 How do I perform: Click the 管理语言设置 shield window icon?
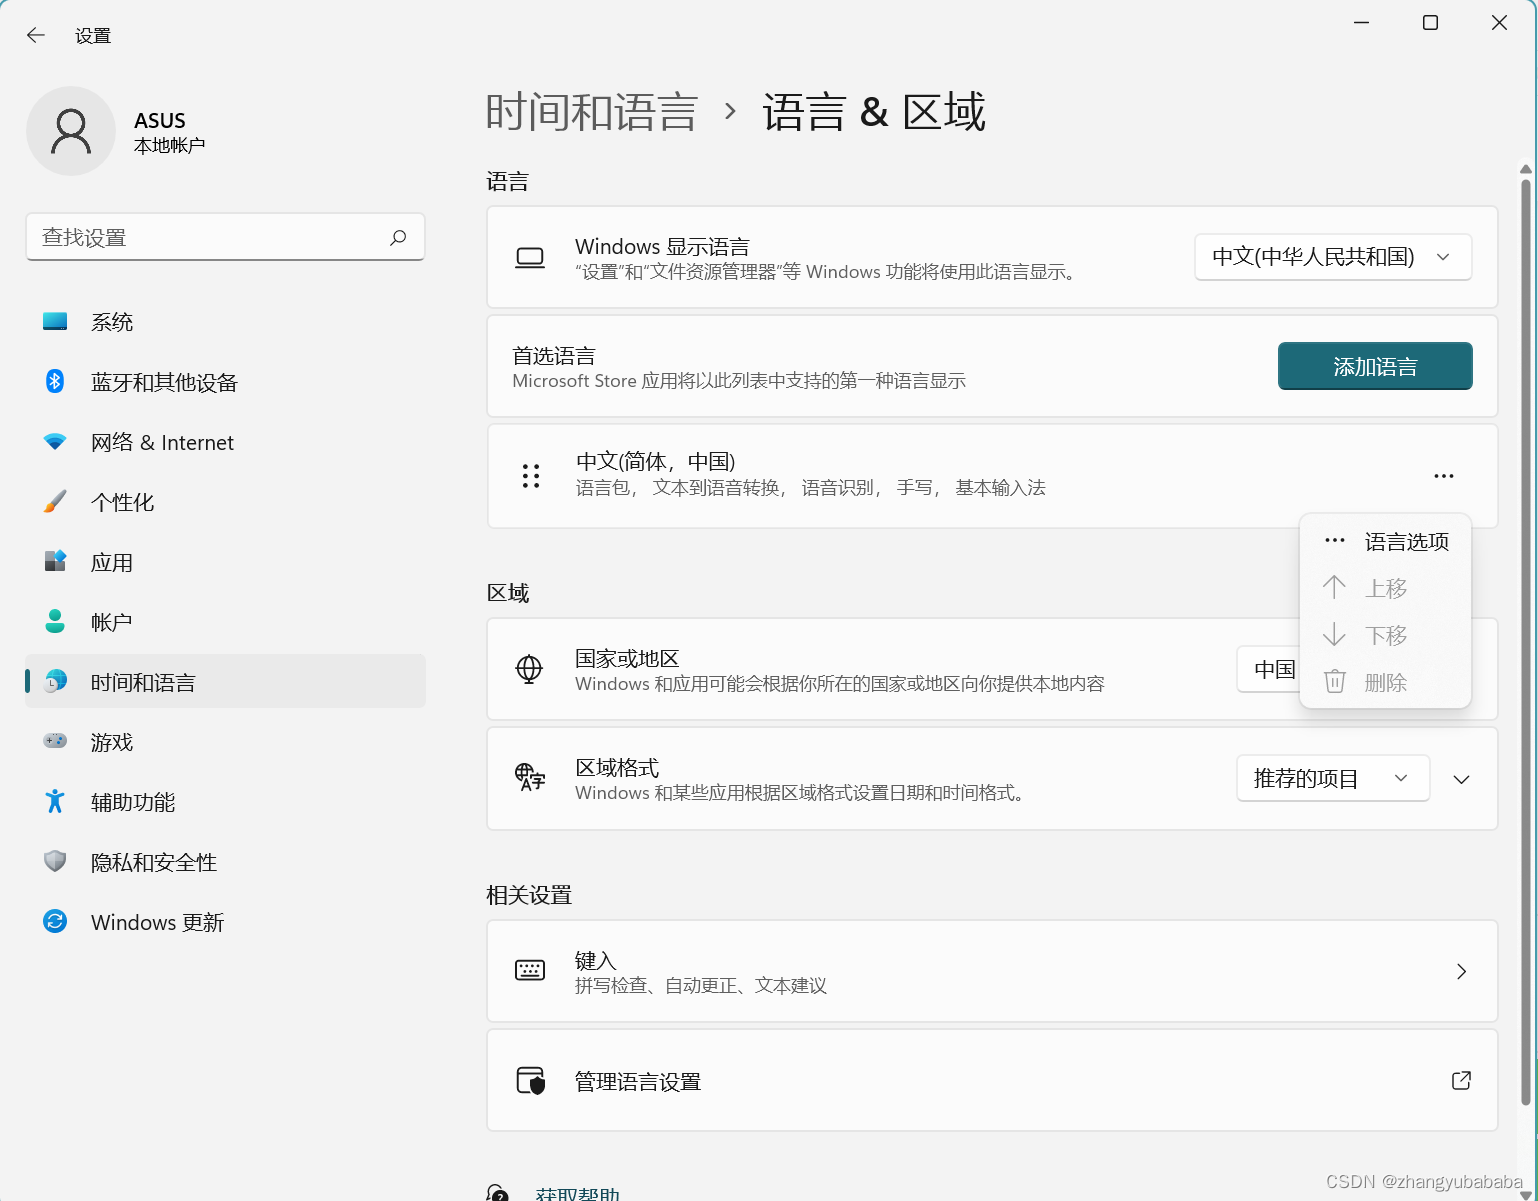531,1080
